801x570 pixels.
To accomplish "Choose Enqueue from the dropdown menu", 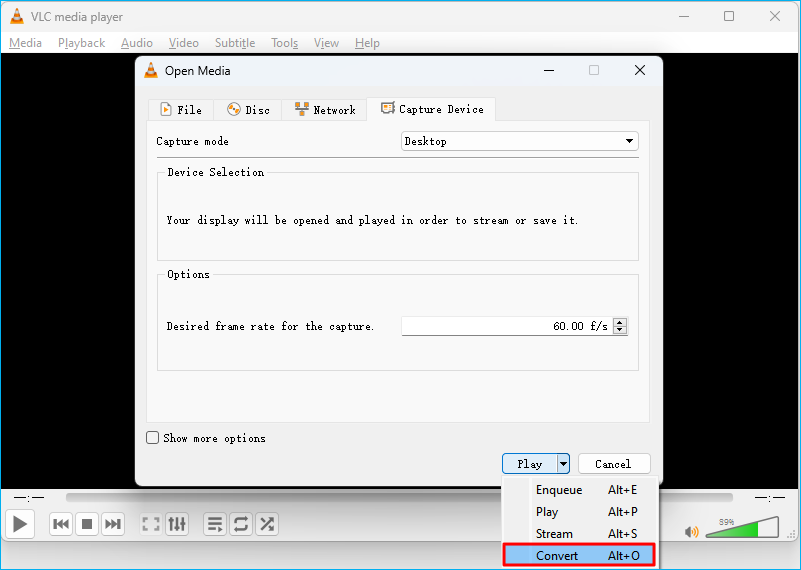I will coord(580,490).
